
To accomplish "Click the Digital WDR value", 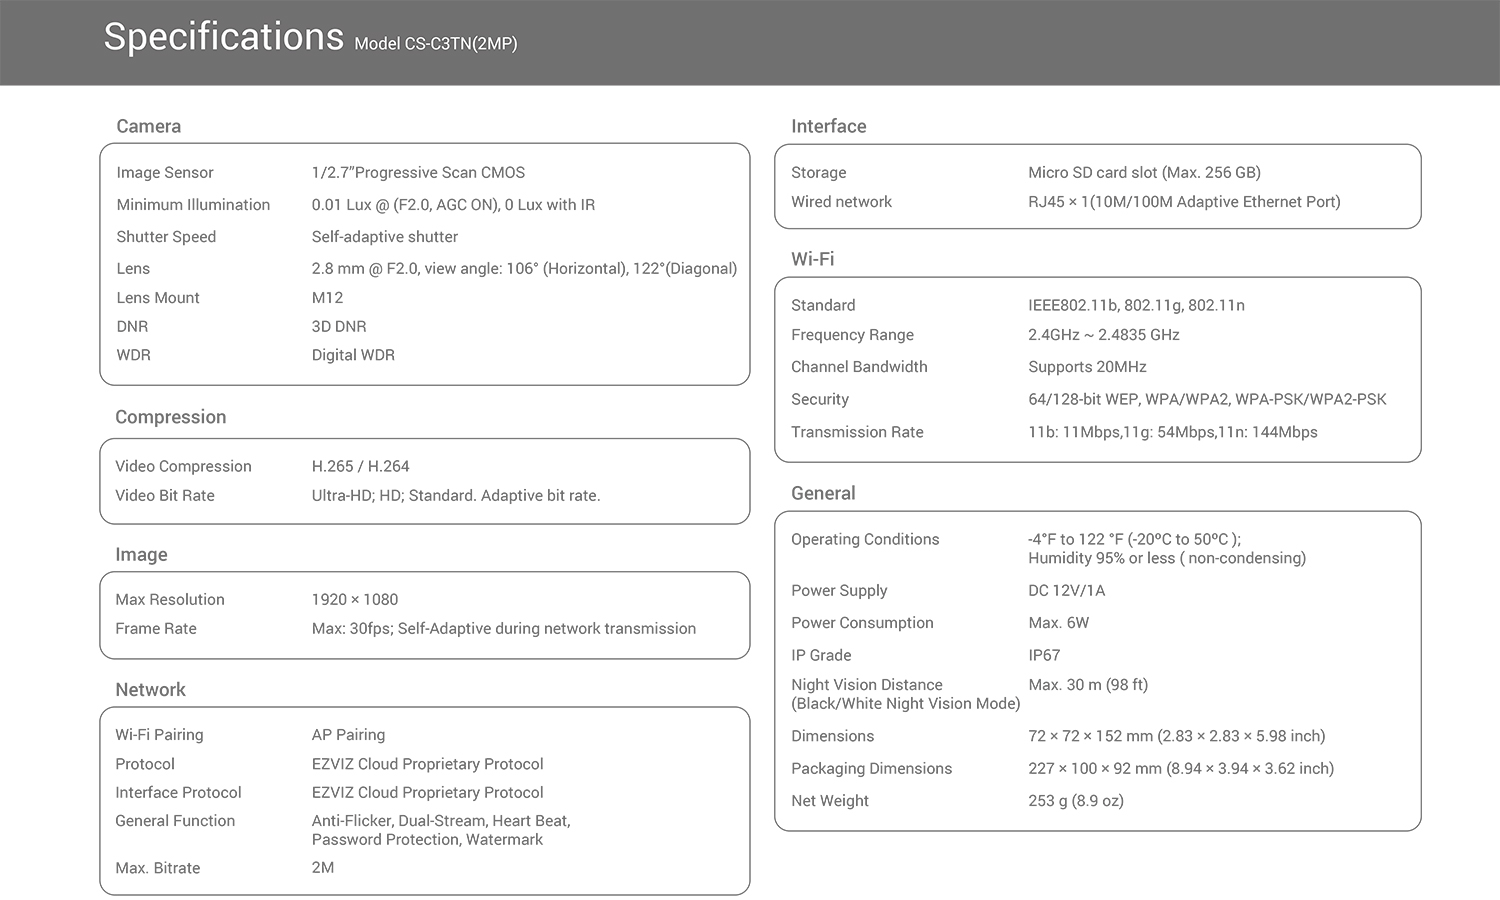I will pyautogui.click(x=353, y=355).
